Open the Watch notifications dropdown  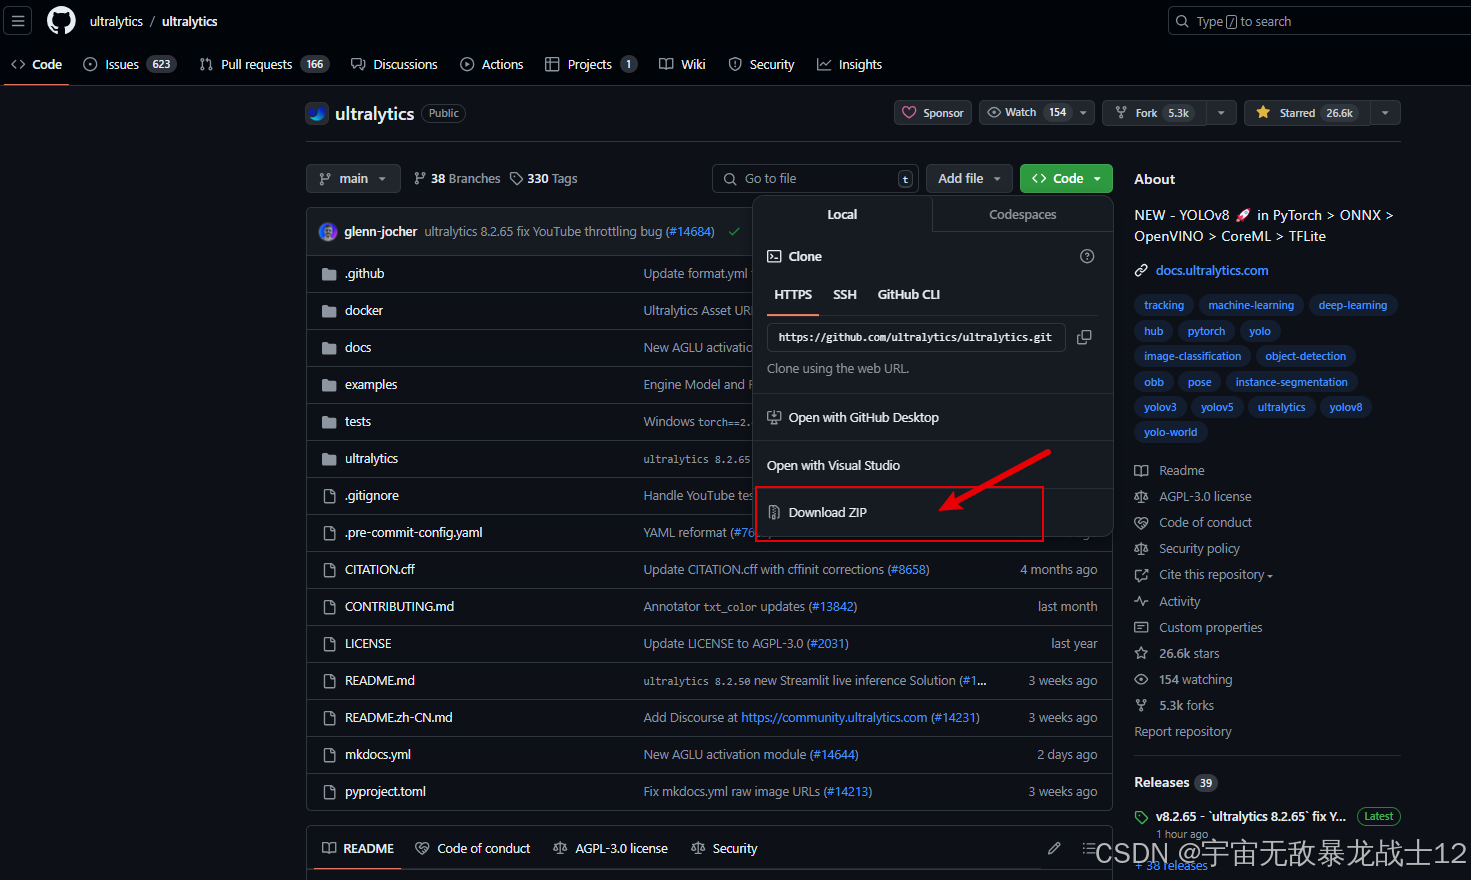[x=1037, y=113]
